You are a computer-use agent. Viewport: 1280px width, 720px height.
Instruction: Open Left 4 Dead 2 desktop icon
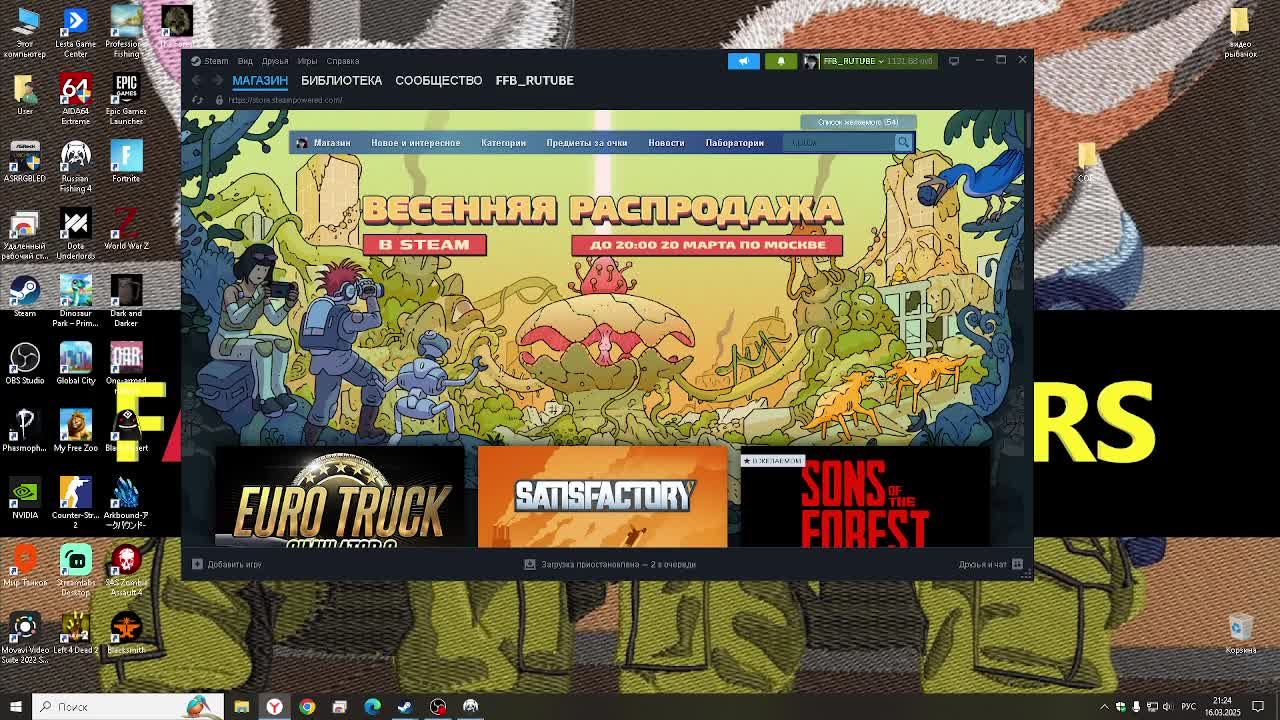[x=75, y=633]
